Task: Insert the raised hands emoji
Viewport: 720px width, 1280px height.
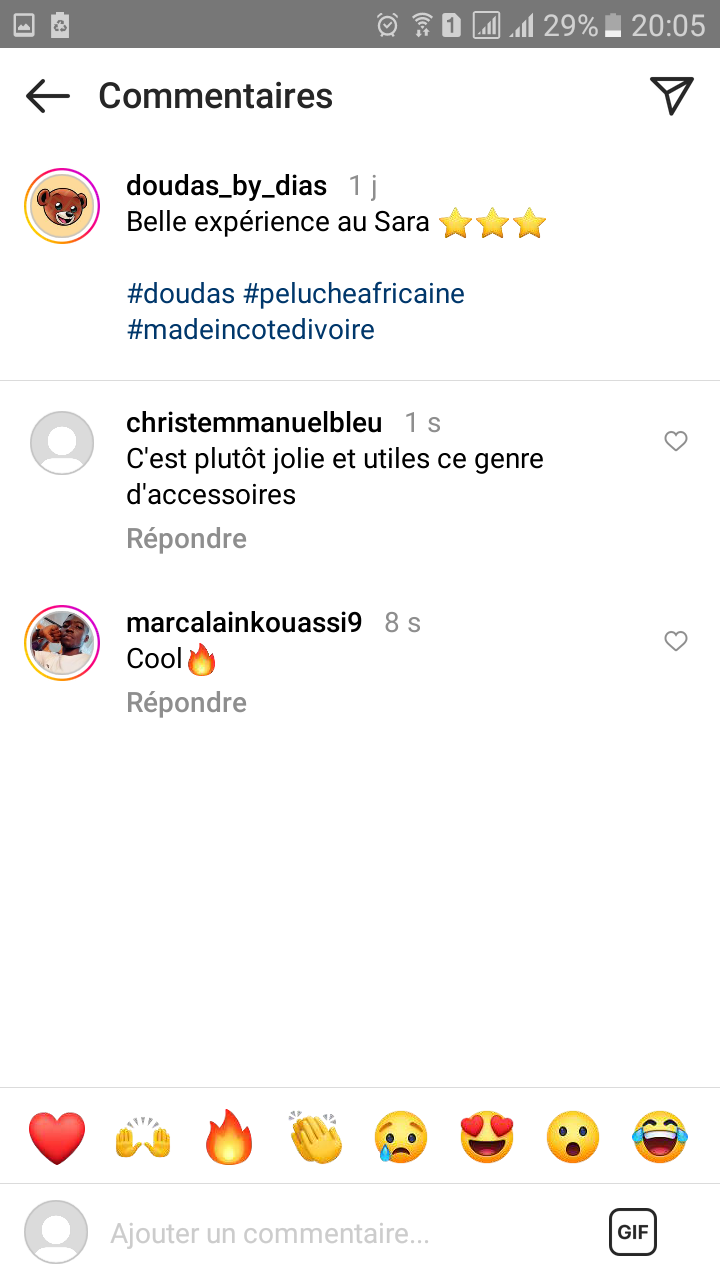Action: [143, 1138]
